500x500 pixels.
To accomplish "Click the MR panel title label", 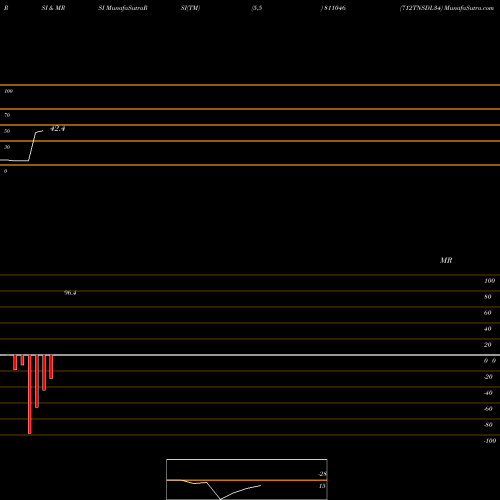I will [446, 260].
